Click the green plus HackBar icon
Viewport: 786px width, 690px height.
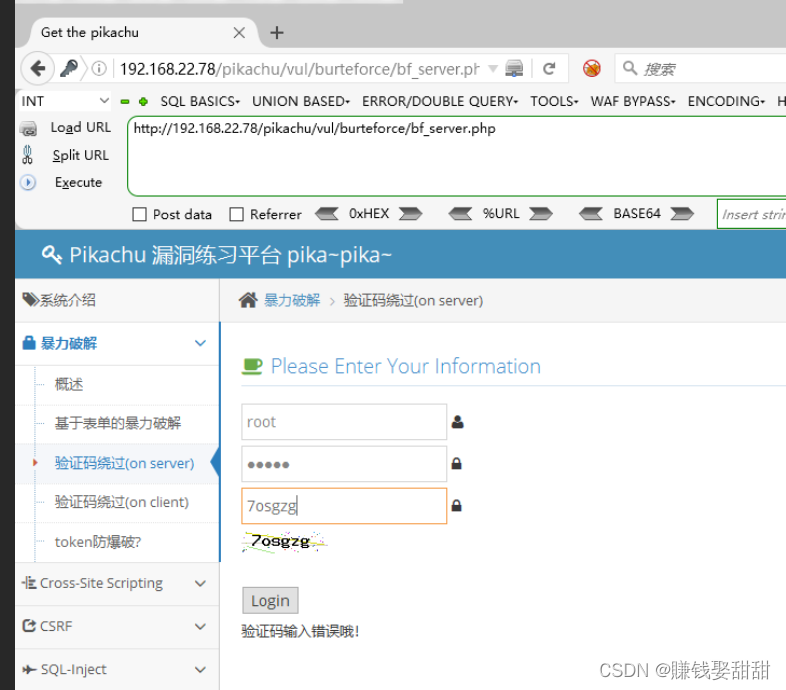coord(143,102)
